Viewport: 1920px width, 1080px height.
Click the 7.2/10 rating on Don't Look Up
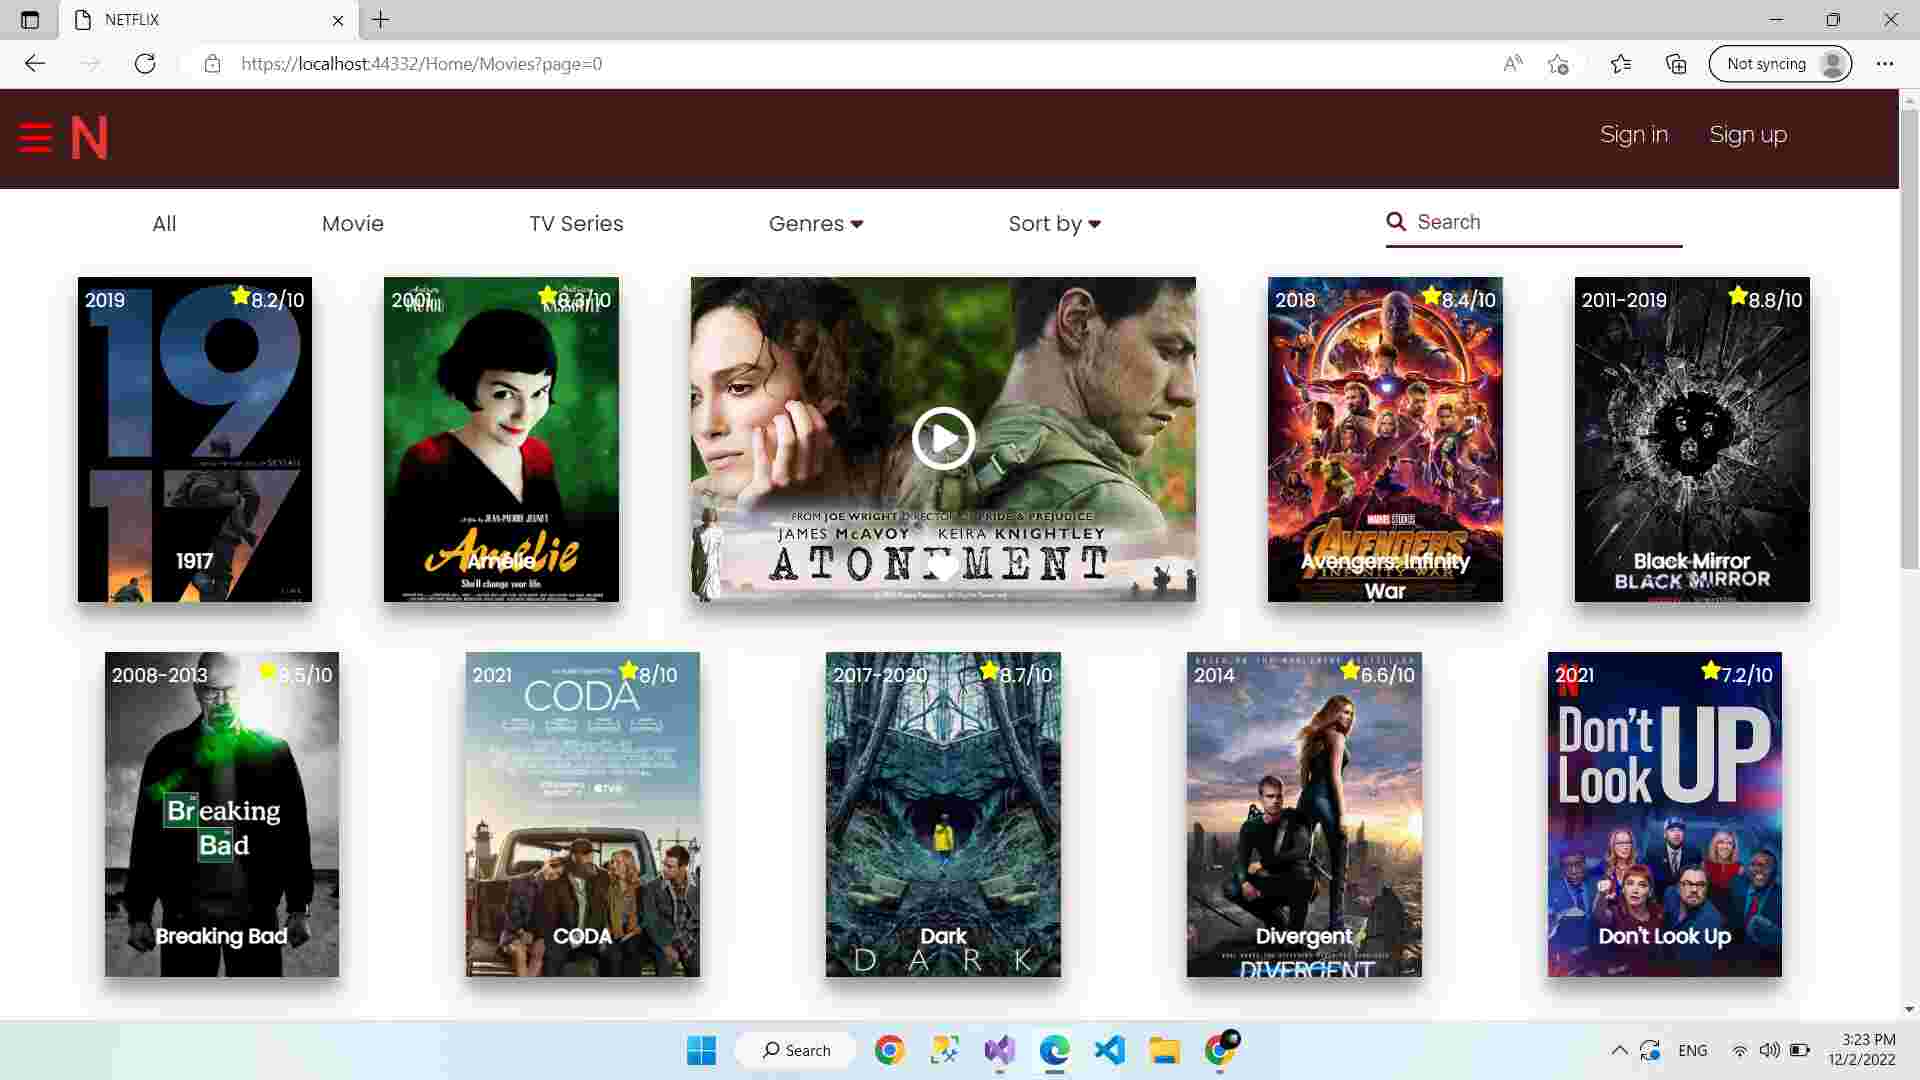pyautogui.click(x=1737, y=674)
